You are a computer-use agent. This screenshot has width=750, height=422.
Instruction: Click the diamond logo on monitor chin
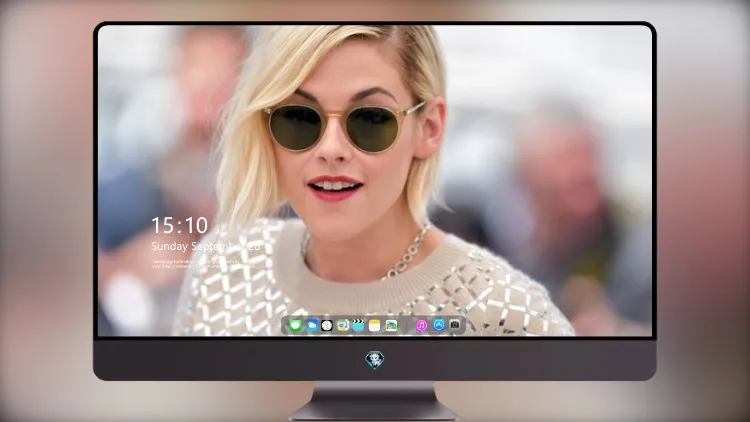coord(375,360)
